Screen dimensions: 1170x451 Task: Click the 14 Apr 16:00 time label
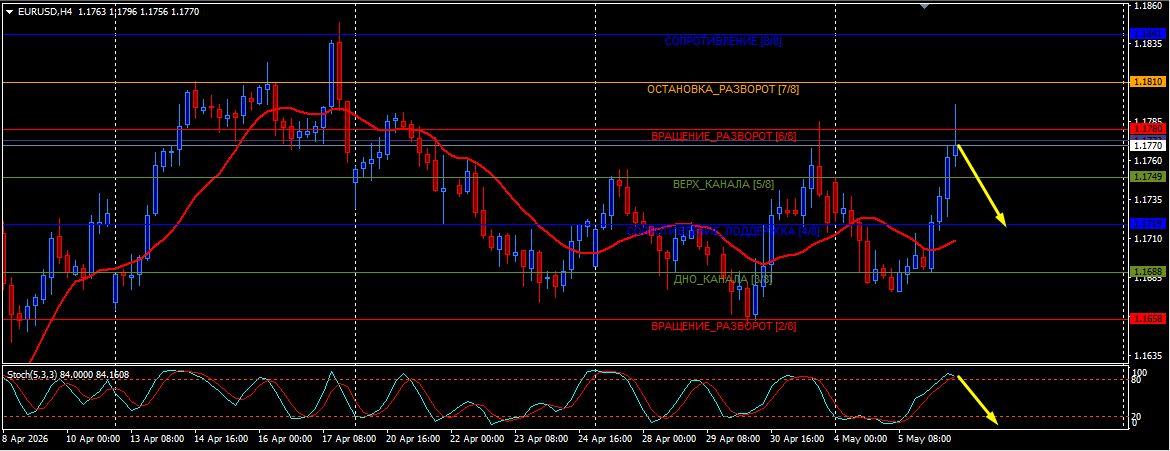pyautogui.click(x=220, y=440)
